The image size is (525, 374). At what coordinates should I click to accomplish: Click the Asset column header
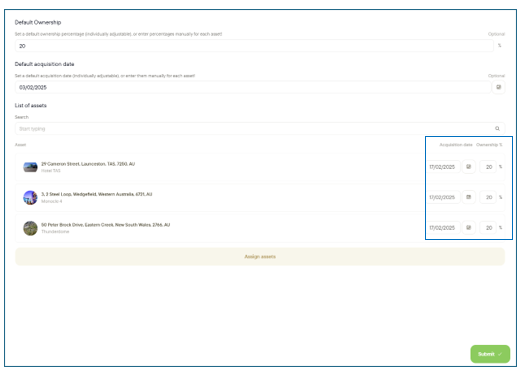point(20,145)
